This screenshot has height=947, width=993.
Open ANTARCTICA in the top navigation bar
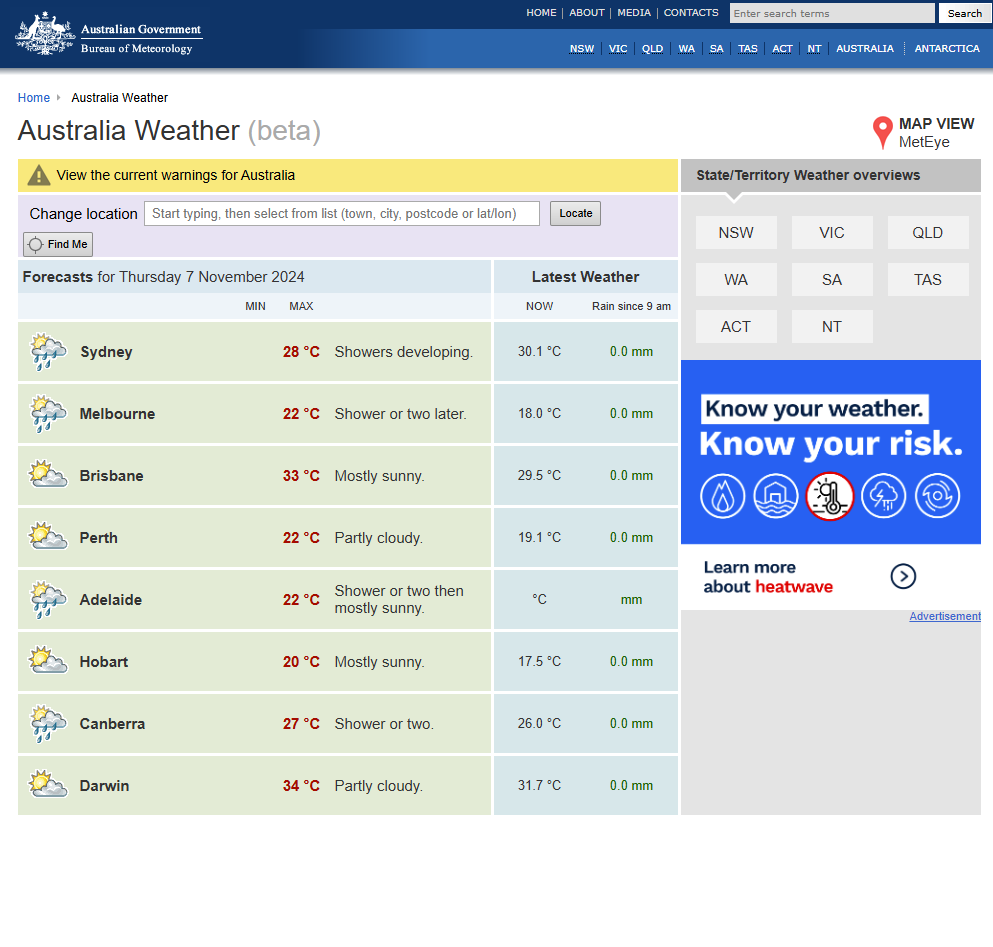[946, 49]
